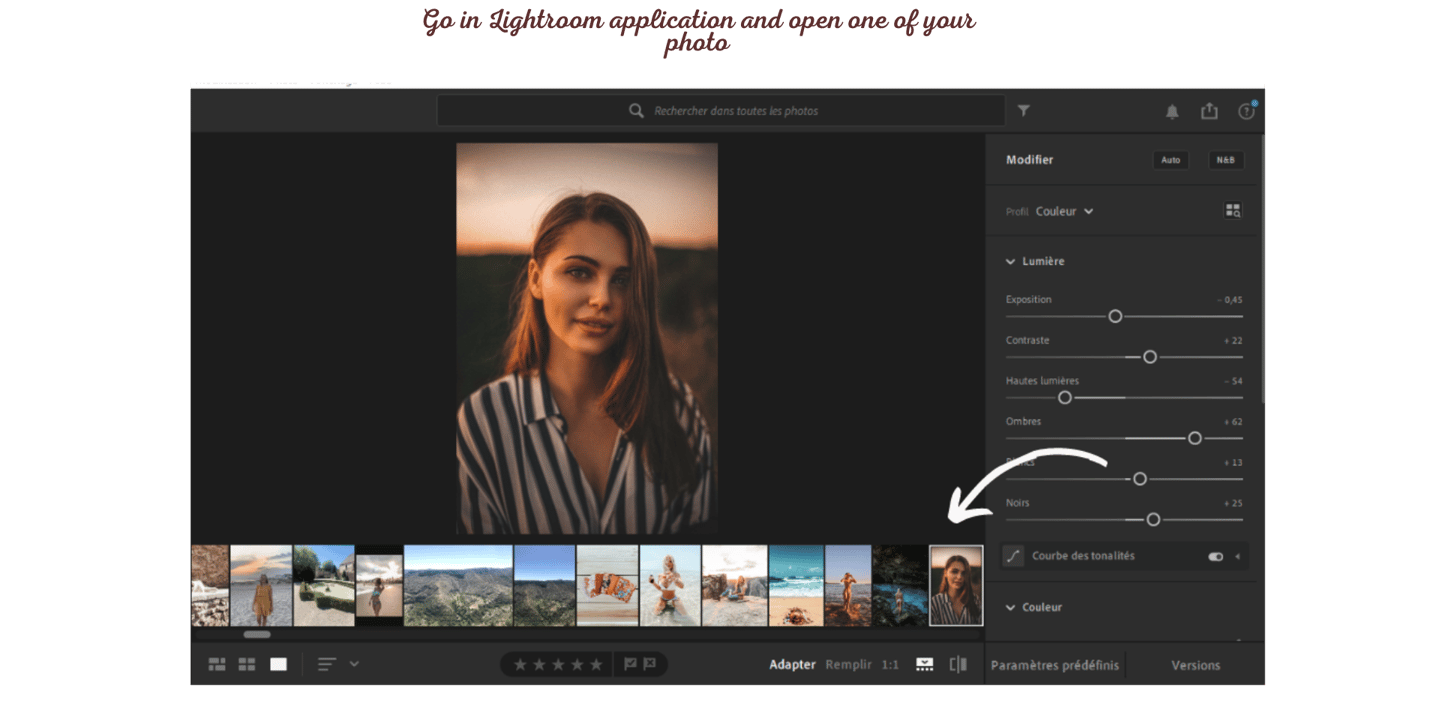The image size is (1440, 710).
Task: Expand the sort options chevron
Action: click(x=354, y=663)
